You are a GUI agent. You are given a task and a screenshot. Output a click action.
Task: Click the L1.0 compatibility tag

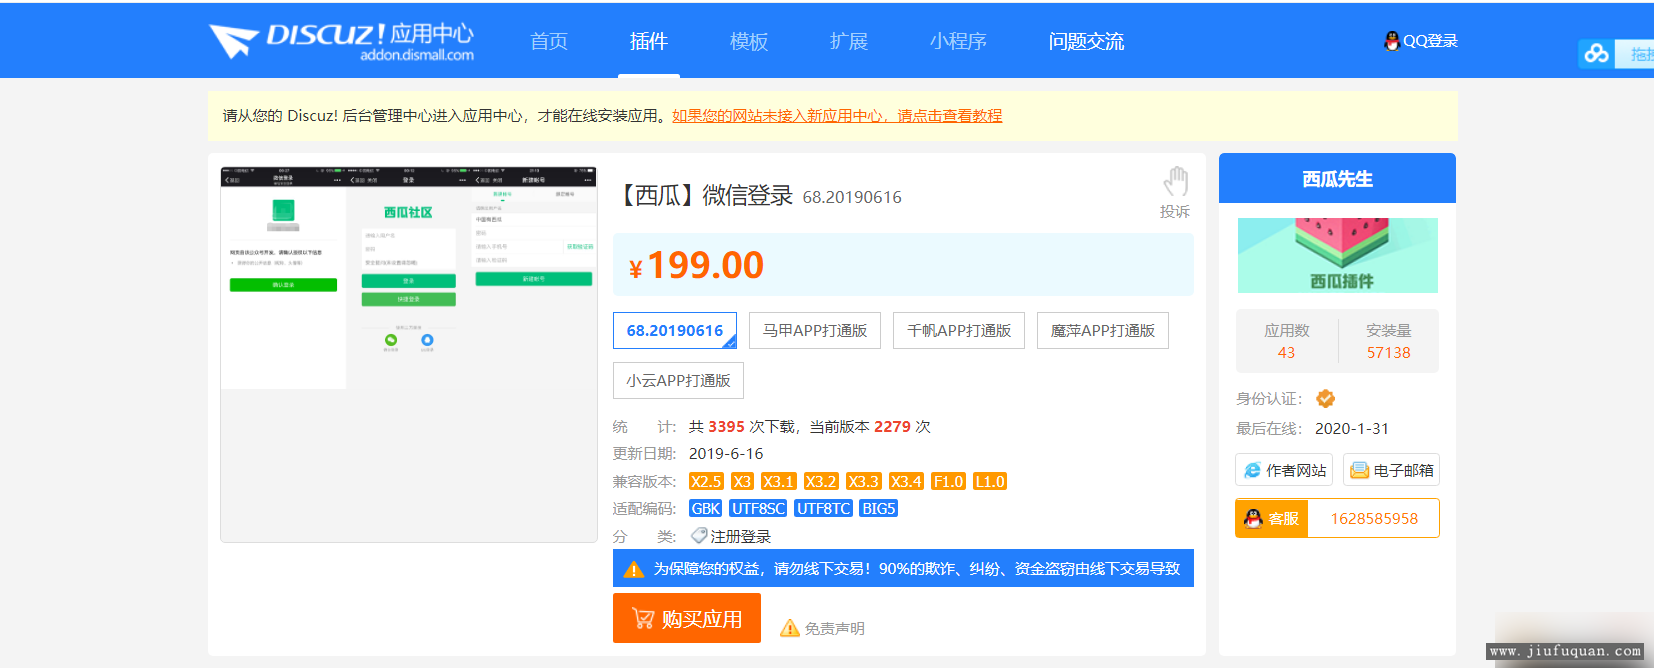pos(990,481)
